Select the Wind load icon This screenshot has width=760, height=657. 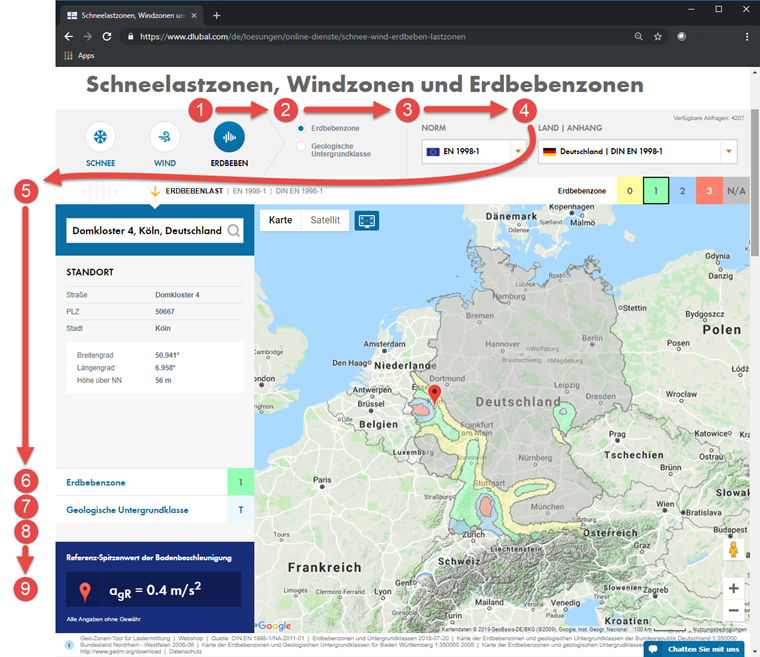tap(165, 137)
